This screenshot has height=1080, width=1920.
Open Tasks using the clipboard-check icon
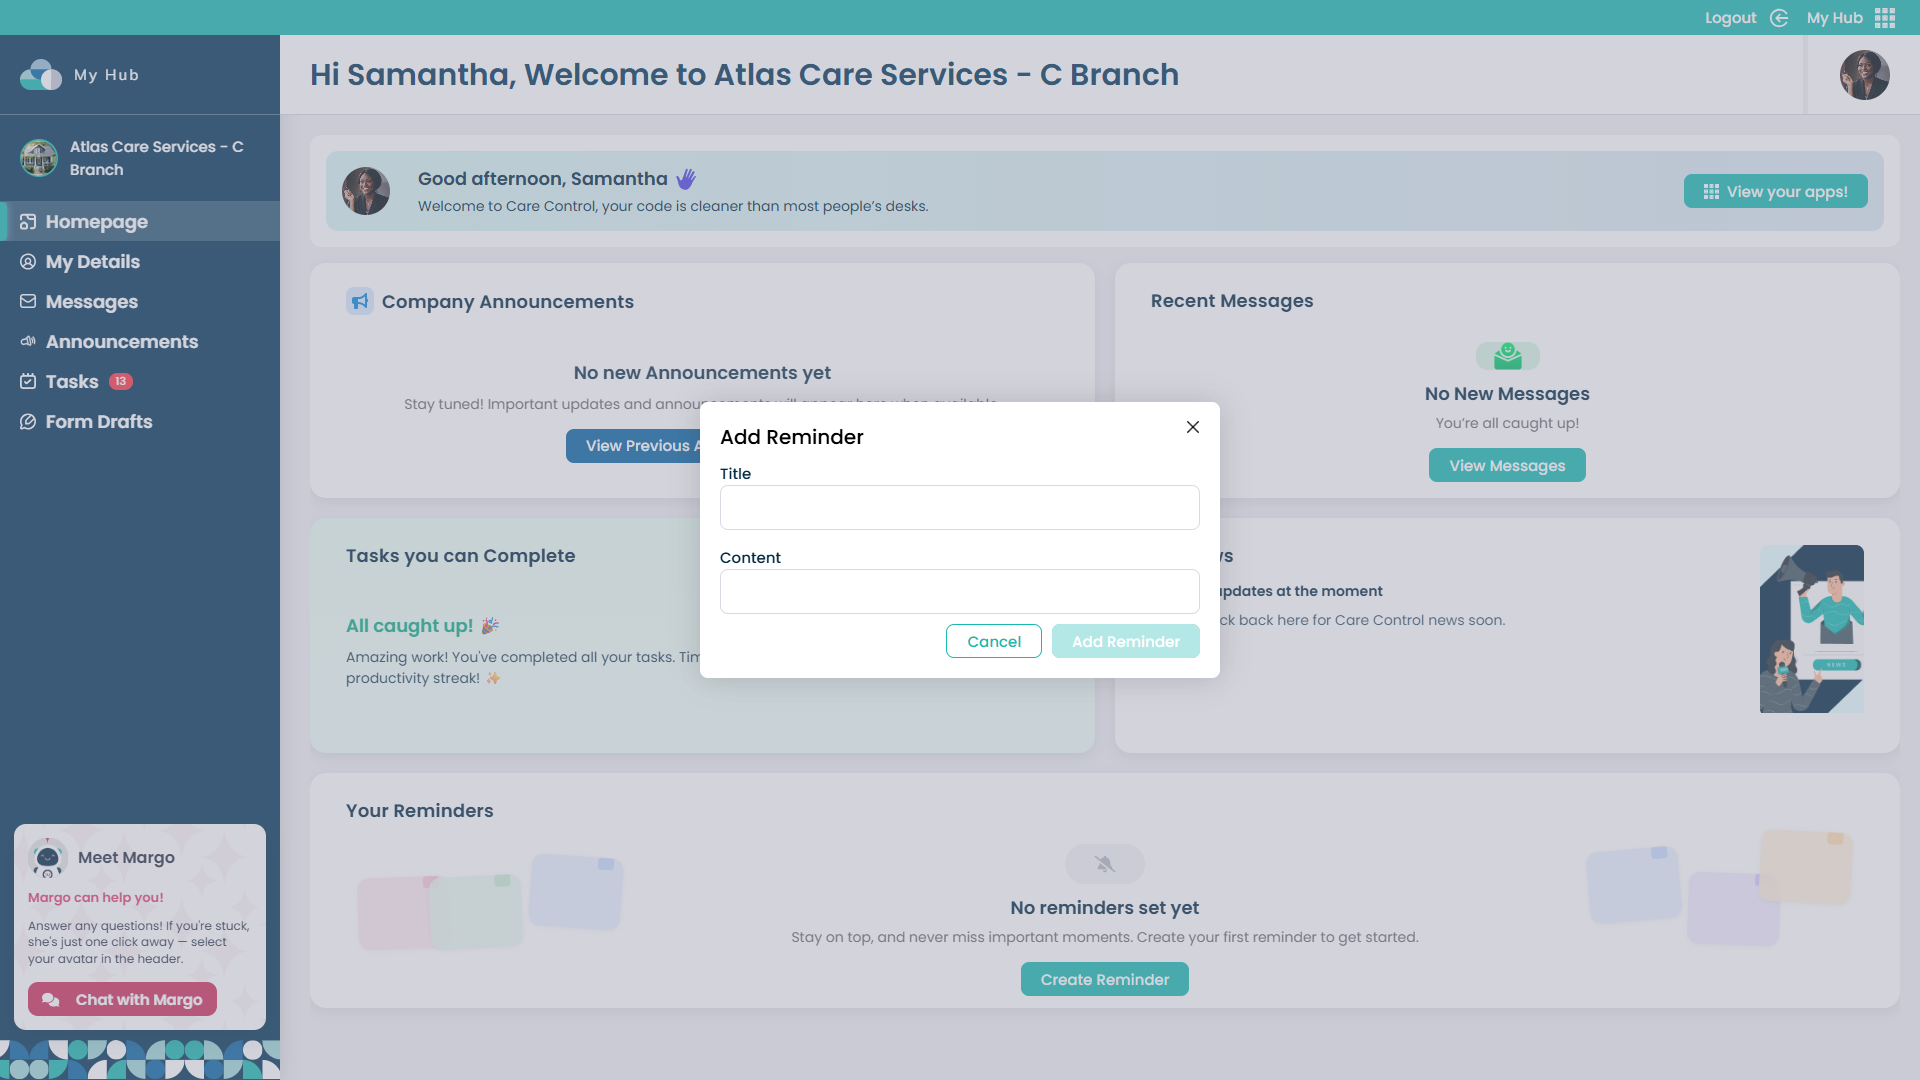[28, 381]
